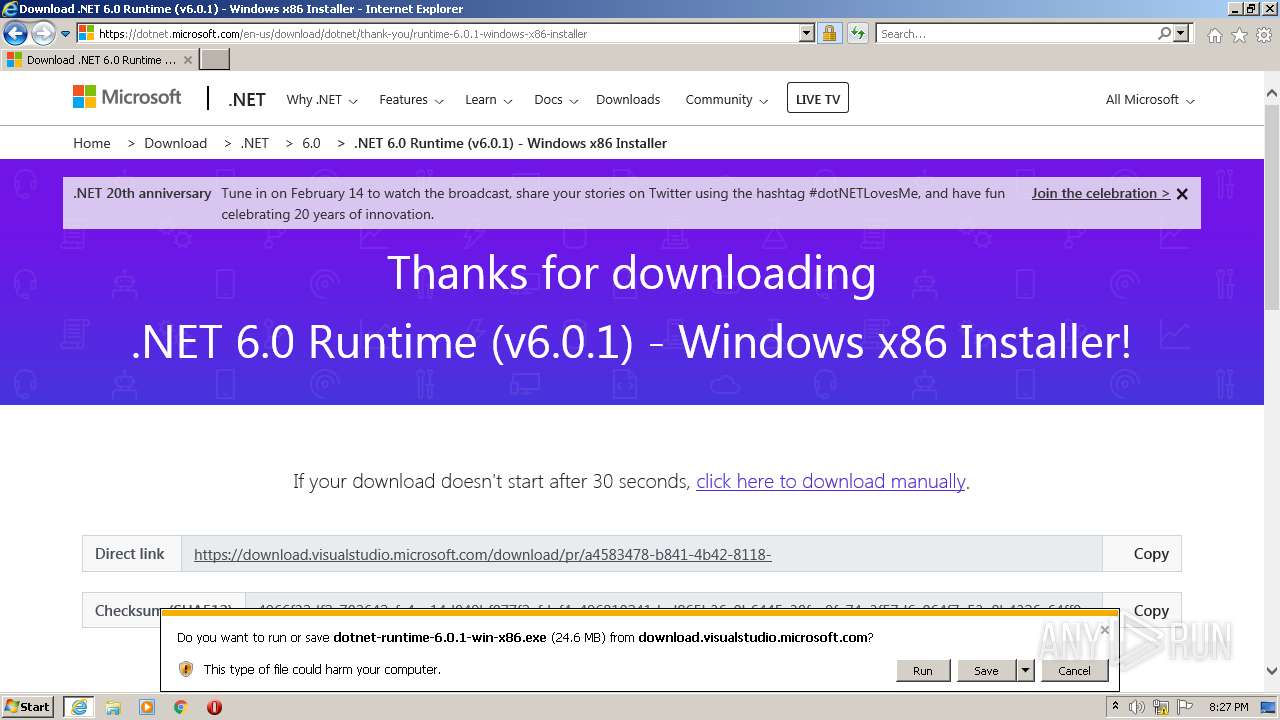Run the dotnet-runtime installer
Screen dimensions: 1280x720
coord(922,670)
